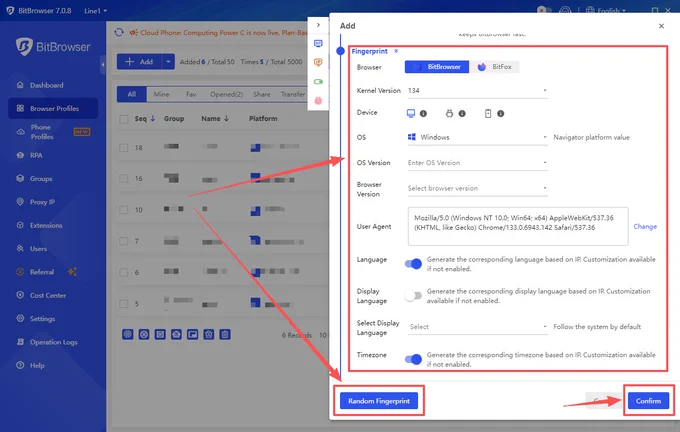
Task: Click the circle-with-X icon in the bottom batch toolbar
Action: 144,334
